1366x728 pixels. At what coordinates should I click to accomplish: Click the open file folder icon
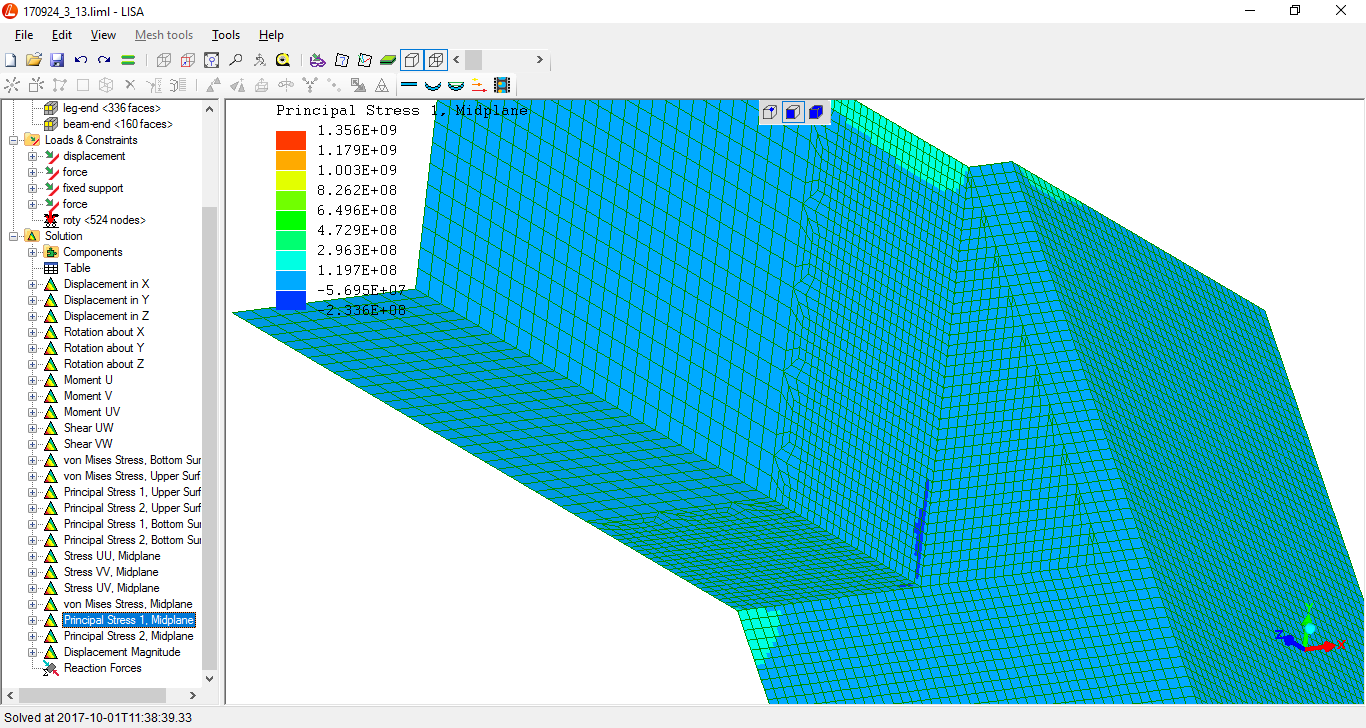click(x=33, y=60)
